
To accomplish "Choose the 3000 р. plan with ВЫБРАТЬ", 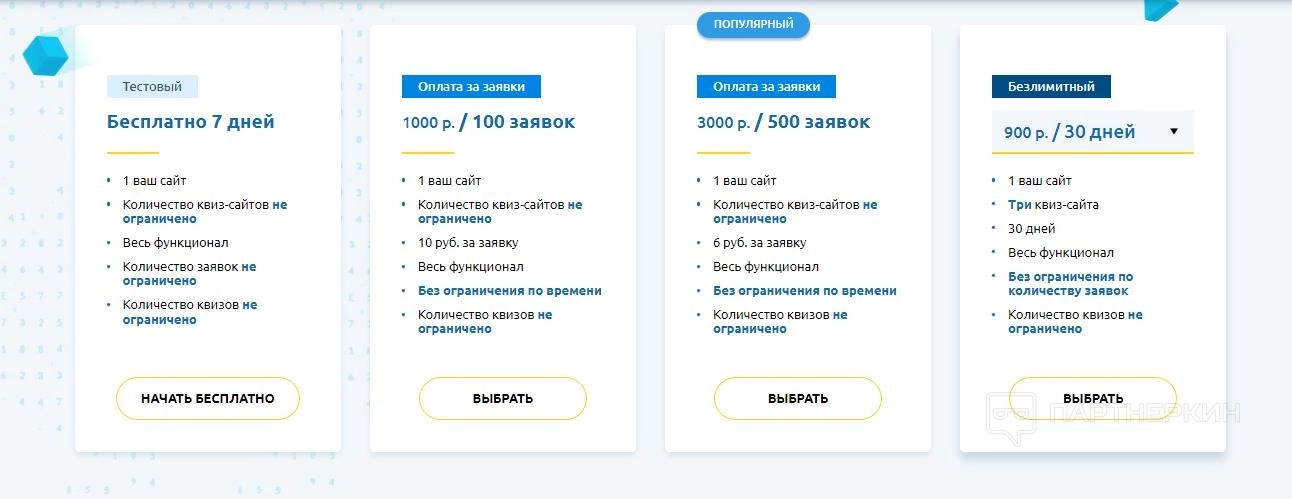I will (797, 398).
